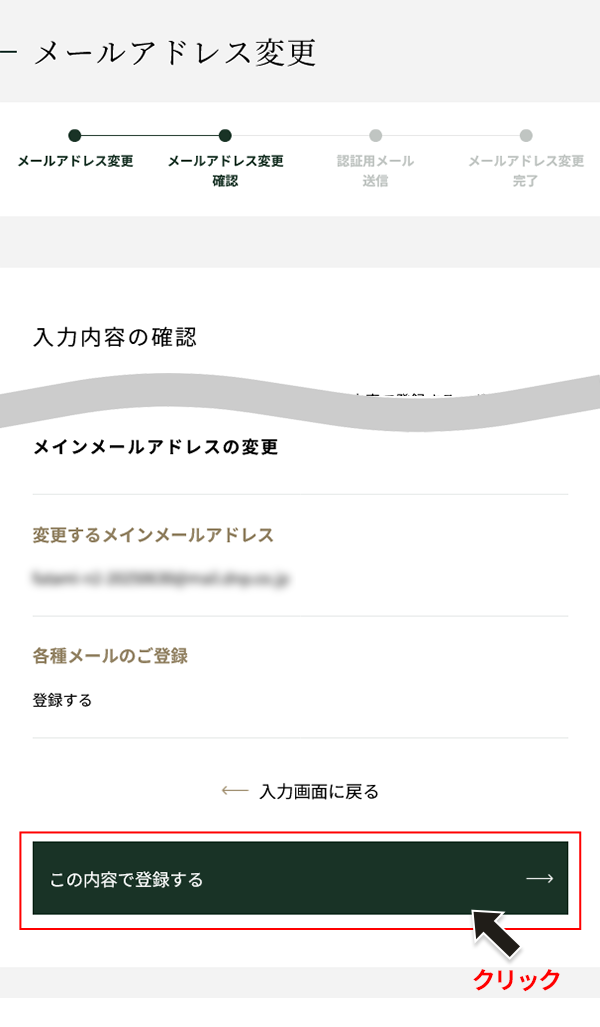Click the left arrow beside 入力画面に戻る
The width and height of the screenshot is (600, 1027).
[x=234, y=791]
